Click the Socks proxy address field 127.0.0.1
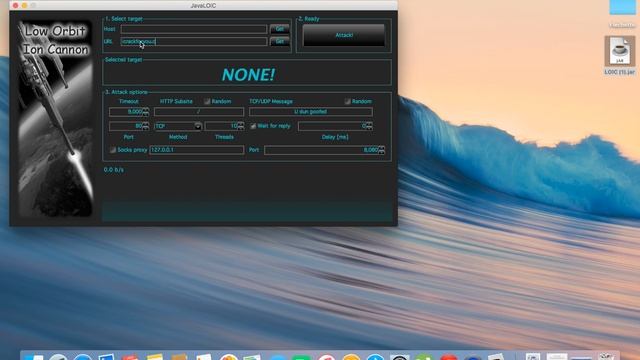 pyautogui.click(x=197, y=150)
